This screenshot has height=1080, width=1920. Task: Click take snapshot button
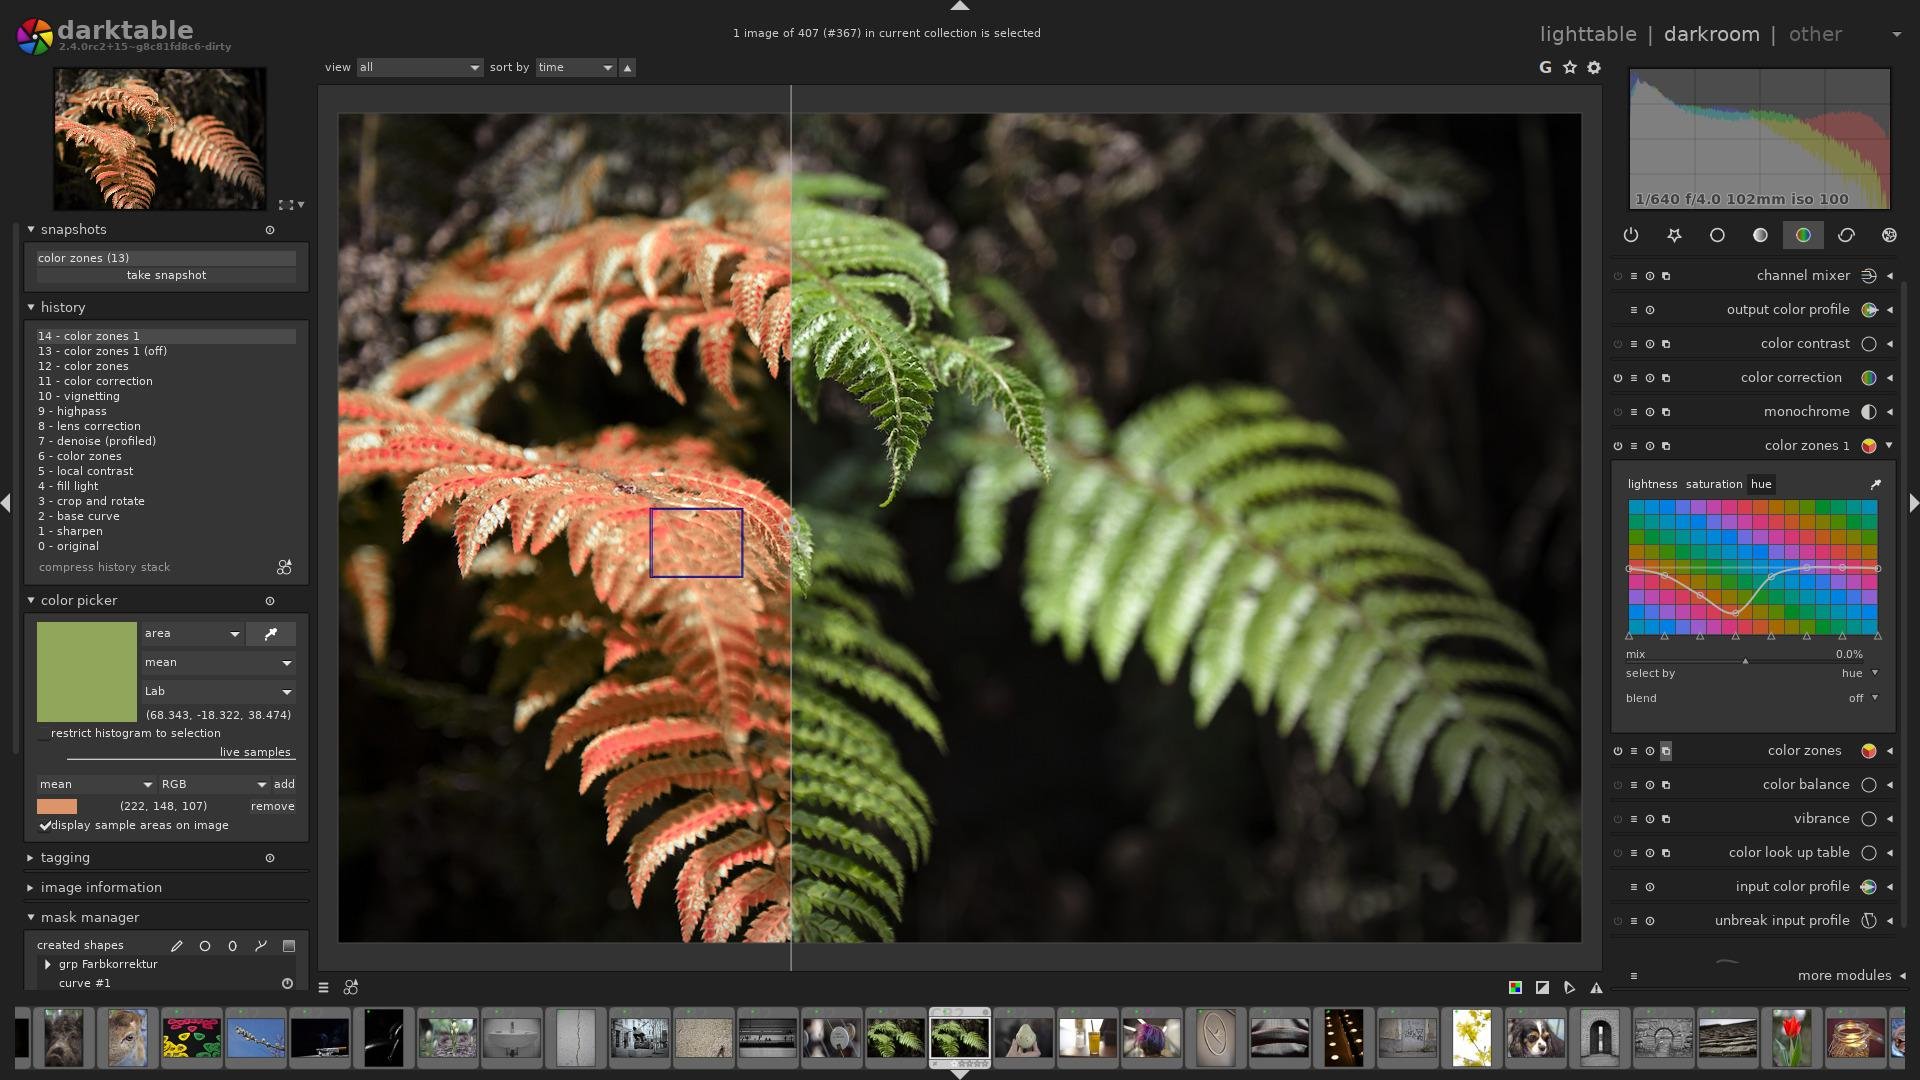(165, 276)
